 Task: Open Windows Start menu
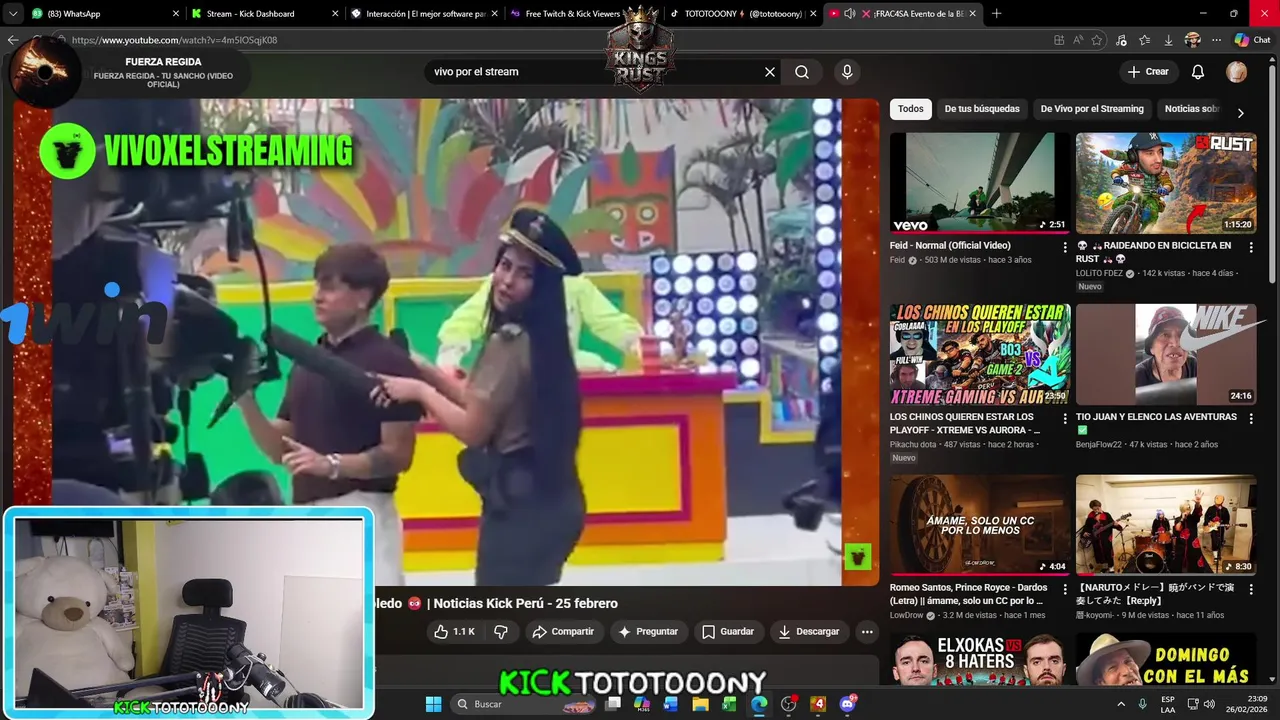click(433, 704)
